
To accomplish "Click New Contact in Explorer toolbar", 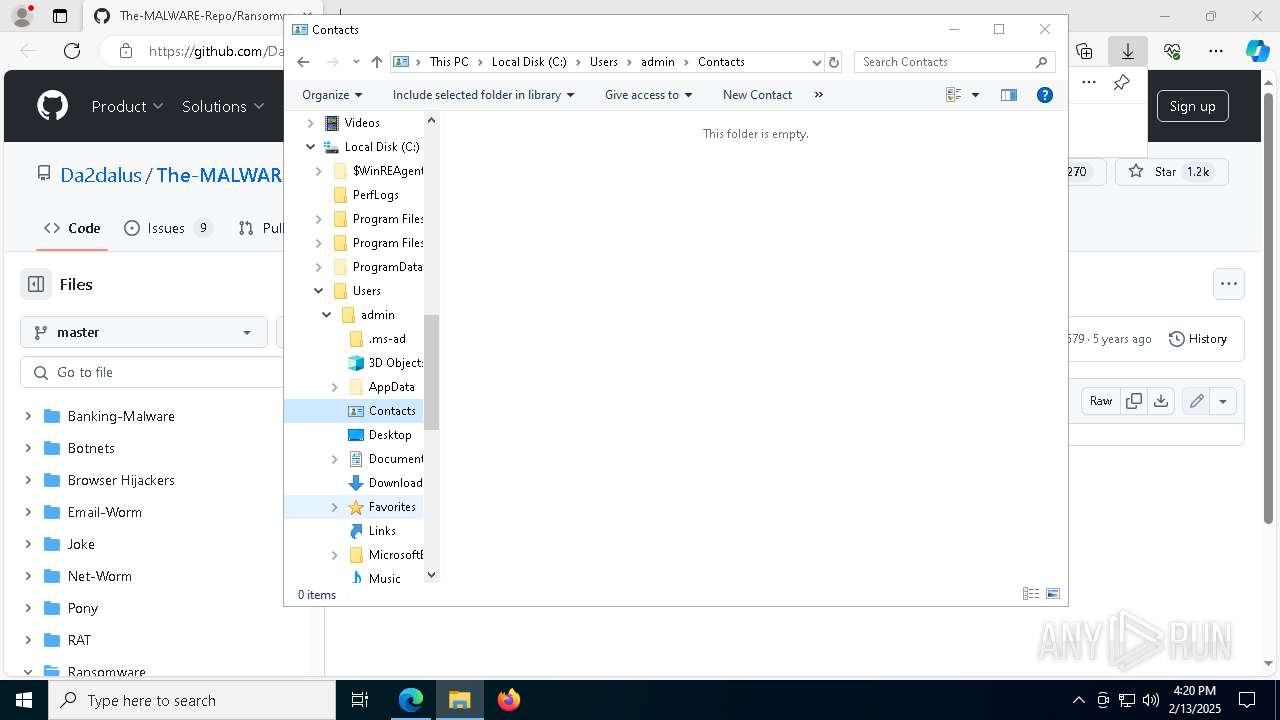I will point(757,95).
